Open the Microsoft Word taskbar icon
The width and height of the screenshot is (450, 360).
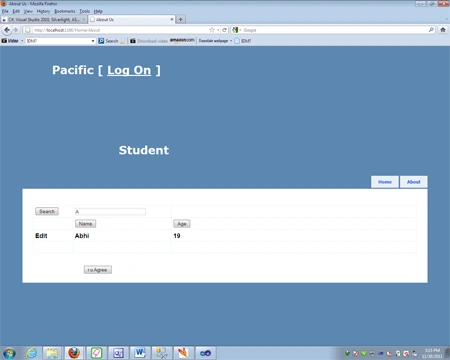click(x=140, y=353)
